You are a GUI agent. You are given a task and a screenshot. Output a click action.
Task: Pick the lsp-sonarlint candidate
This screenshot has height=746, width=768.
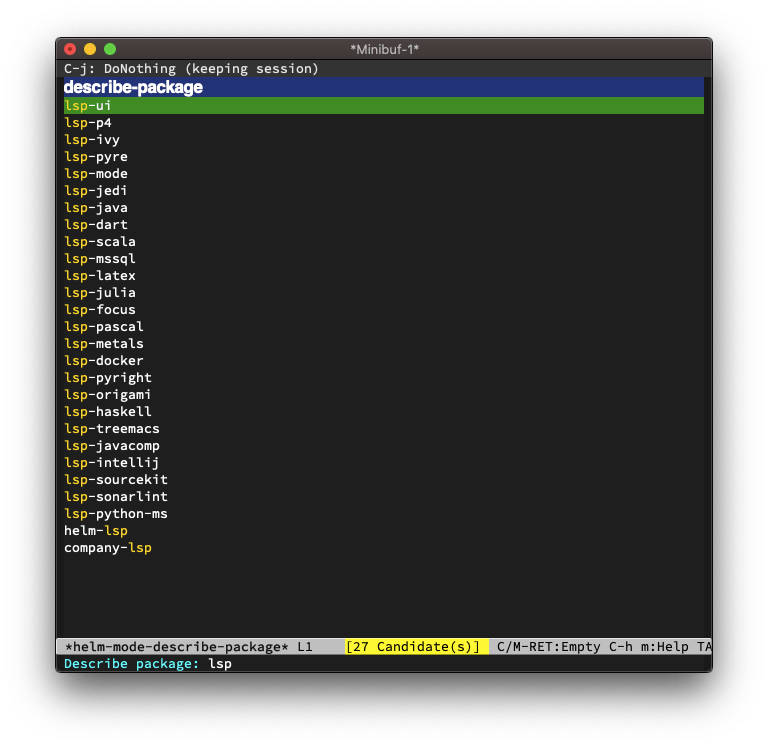click(116, 496)
